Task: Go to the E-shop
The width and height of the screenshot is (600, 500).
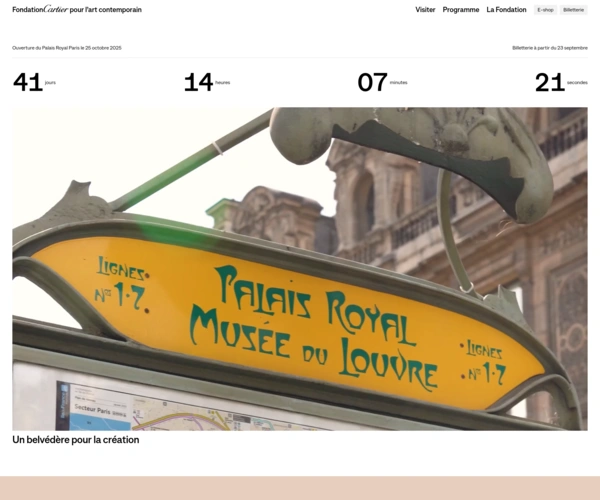Action: [545, 9]
